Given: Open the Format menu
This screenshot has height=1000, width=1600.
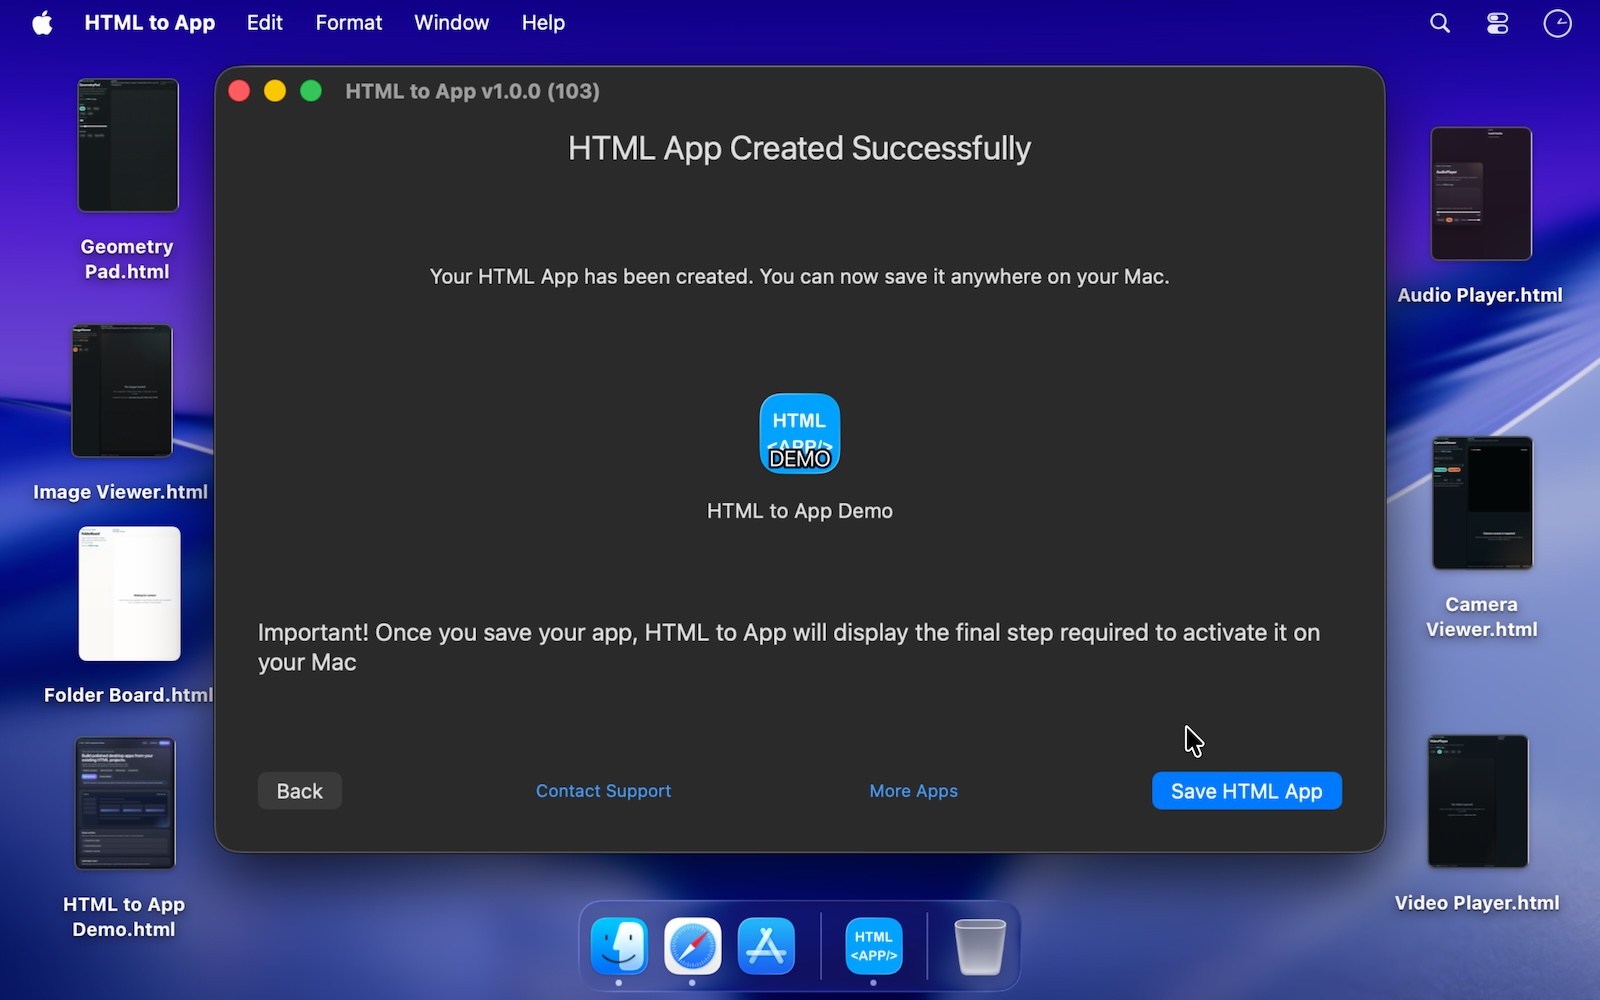Looking at the screenshot, I should pyautogui.click(x=348, y=23).
